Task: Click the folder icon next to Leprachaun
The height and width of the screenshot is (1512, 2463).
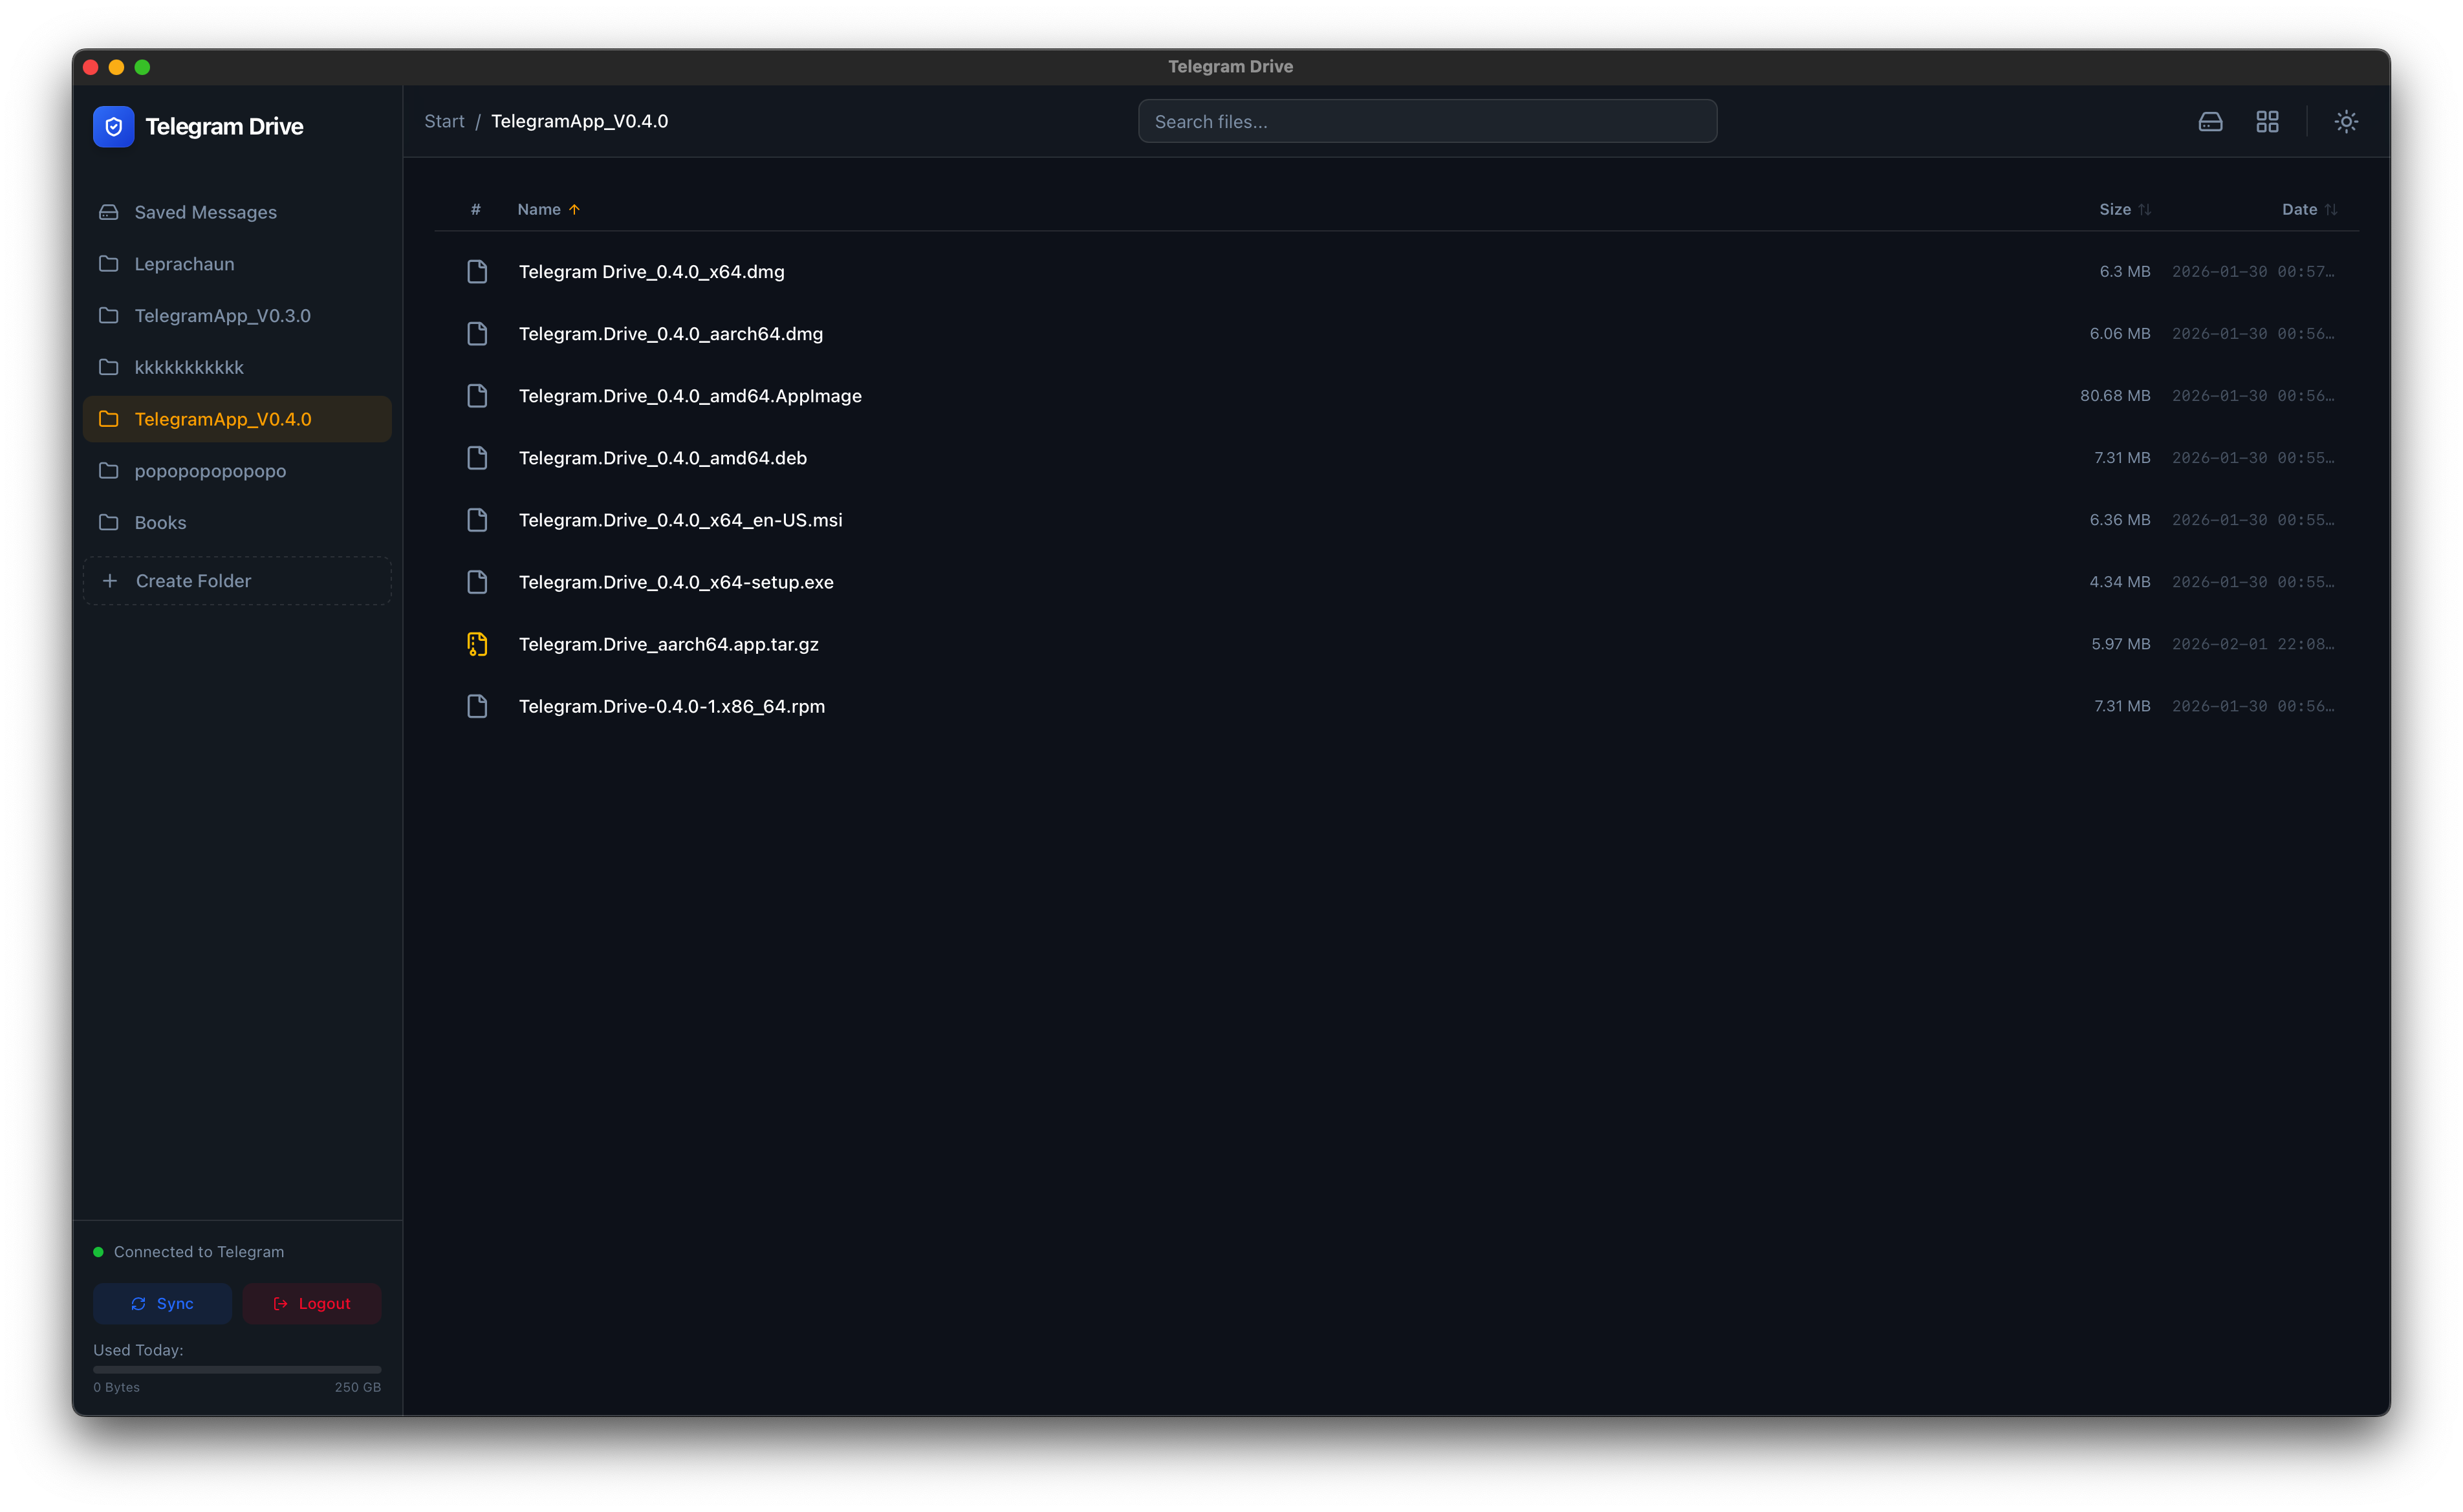Action: tap(109, 263)
